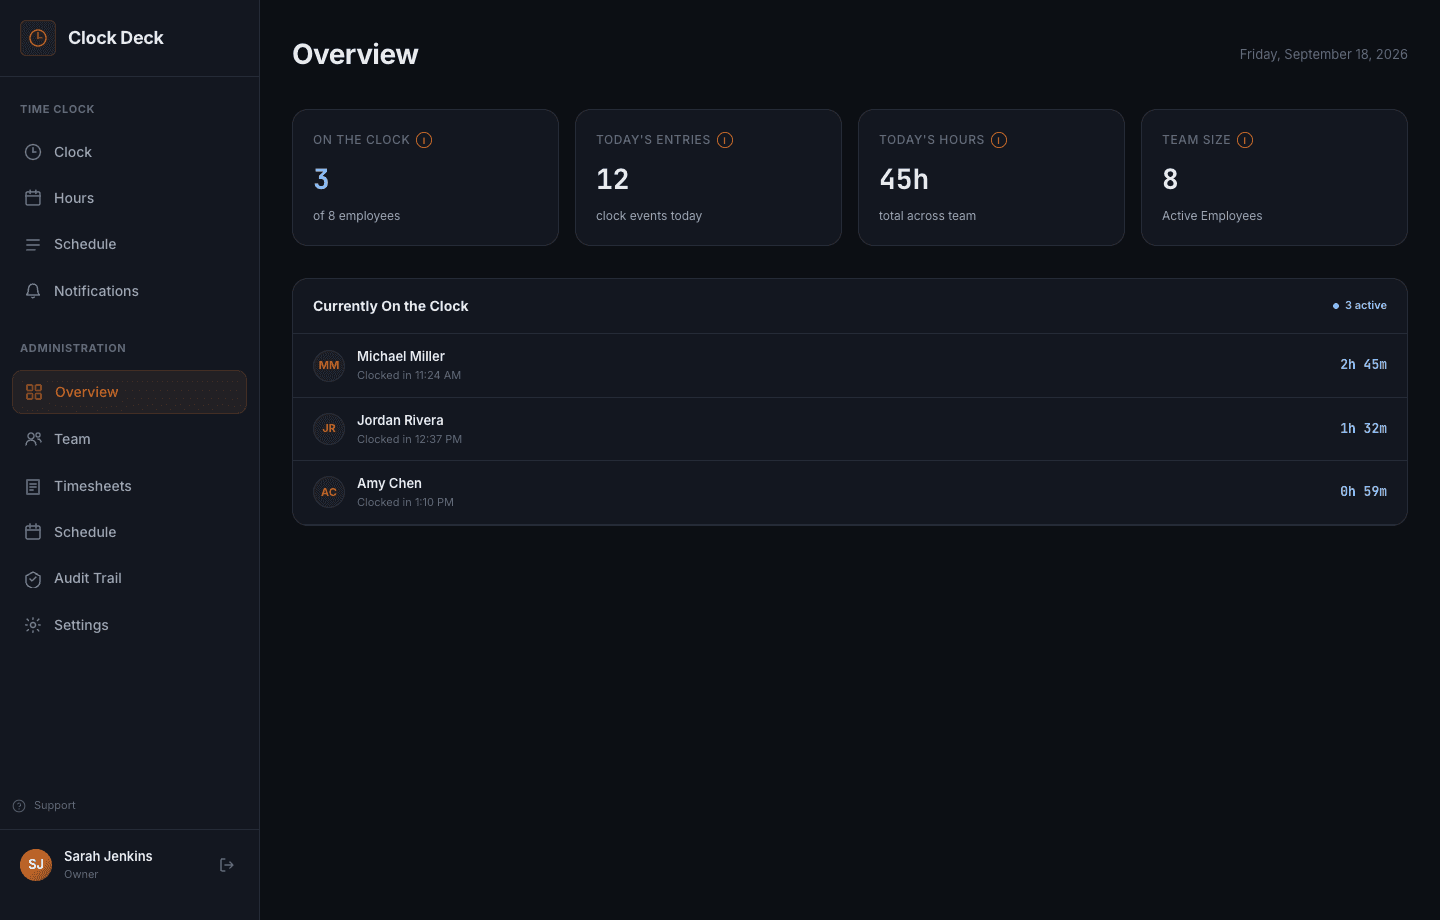Click the "3 active" status badge
1440x920 pixels.
click(x=1360, y=306)
